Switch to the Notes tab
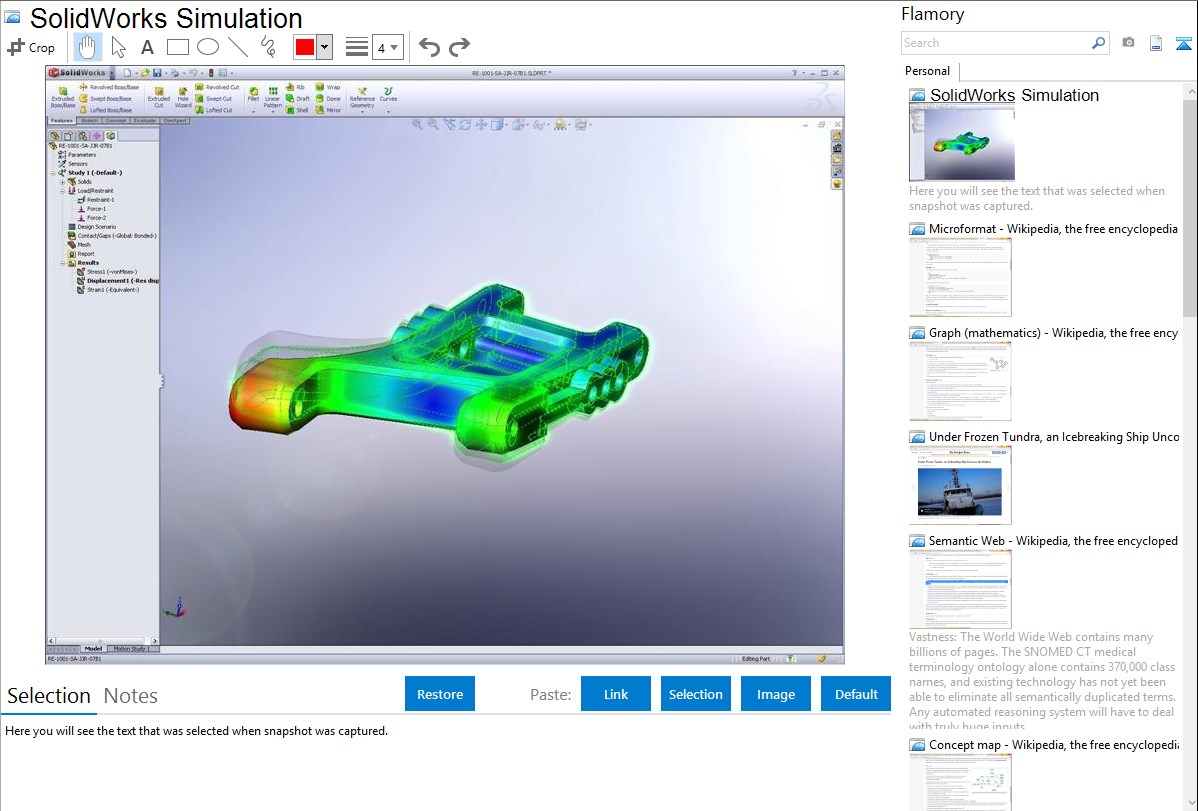The width and height of the screenshot is (1198, 811). coord(131,696)
